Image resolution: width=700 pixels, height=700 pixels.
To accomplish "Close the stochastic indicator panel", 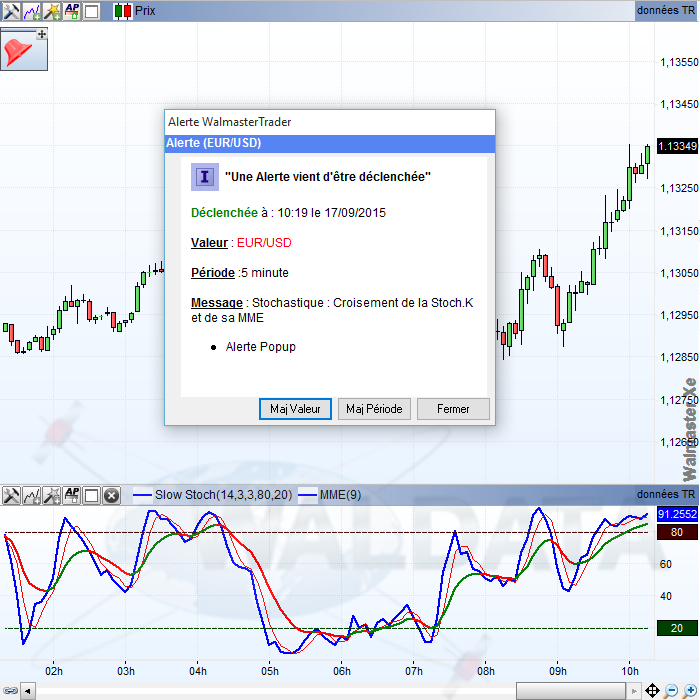I will tap(112, 496).
